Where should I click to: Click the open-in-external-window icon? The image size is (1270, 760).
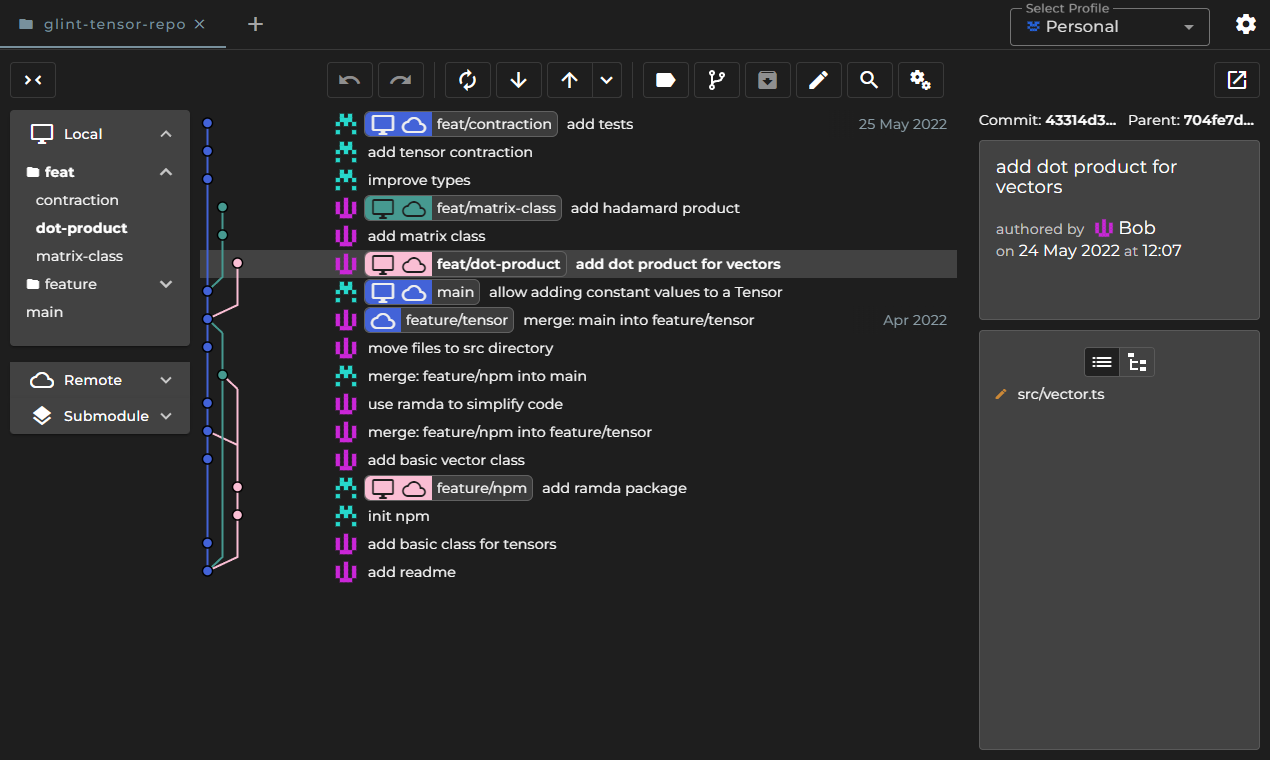tap(1237, 80)
